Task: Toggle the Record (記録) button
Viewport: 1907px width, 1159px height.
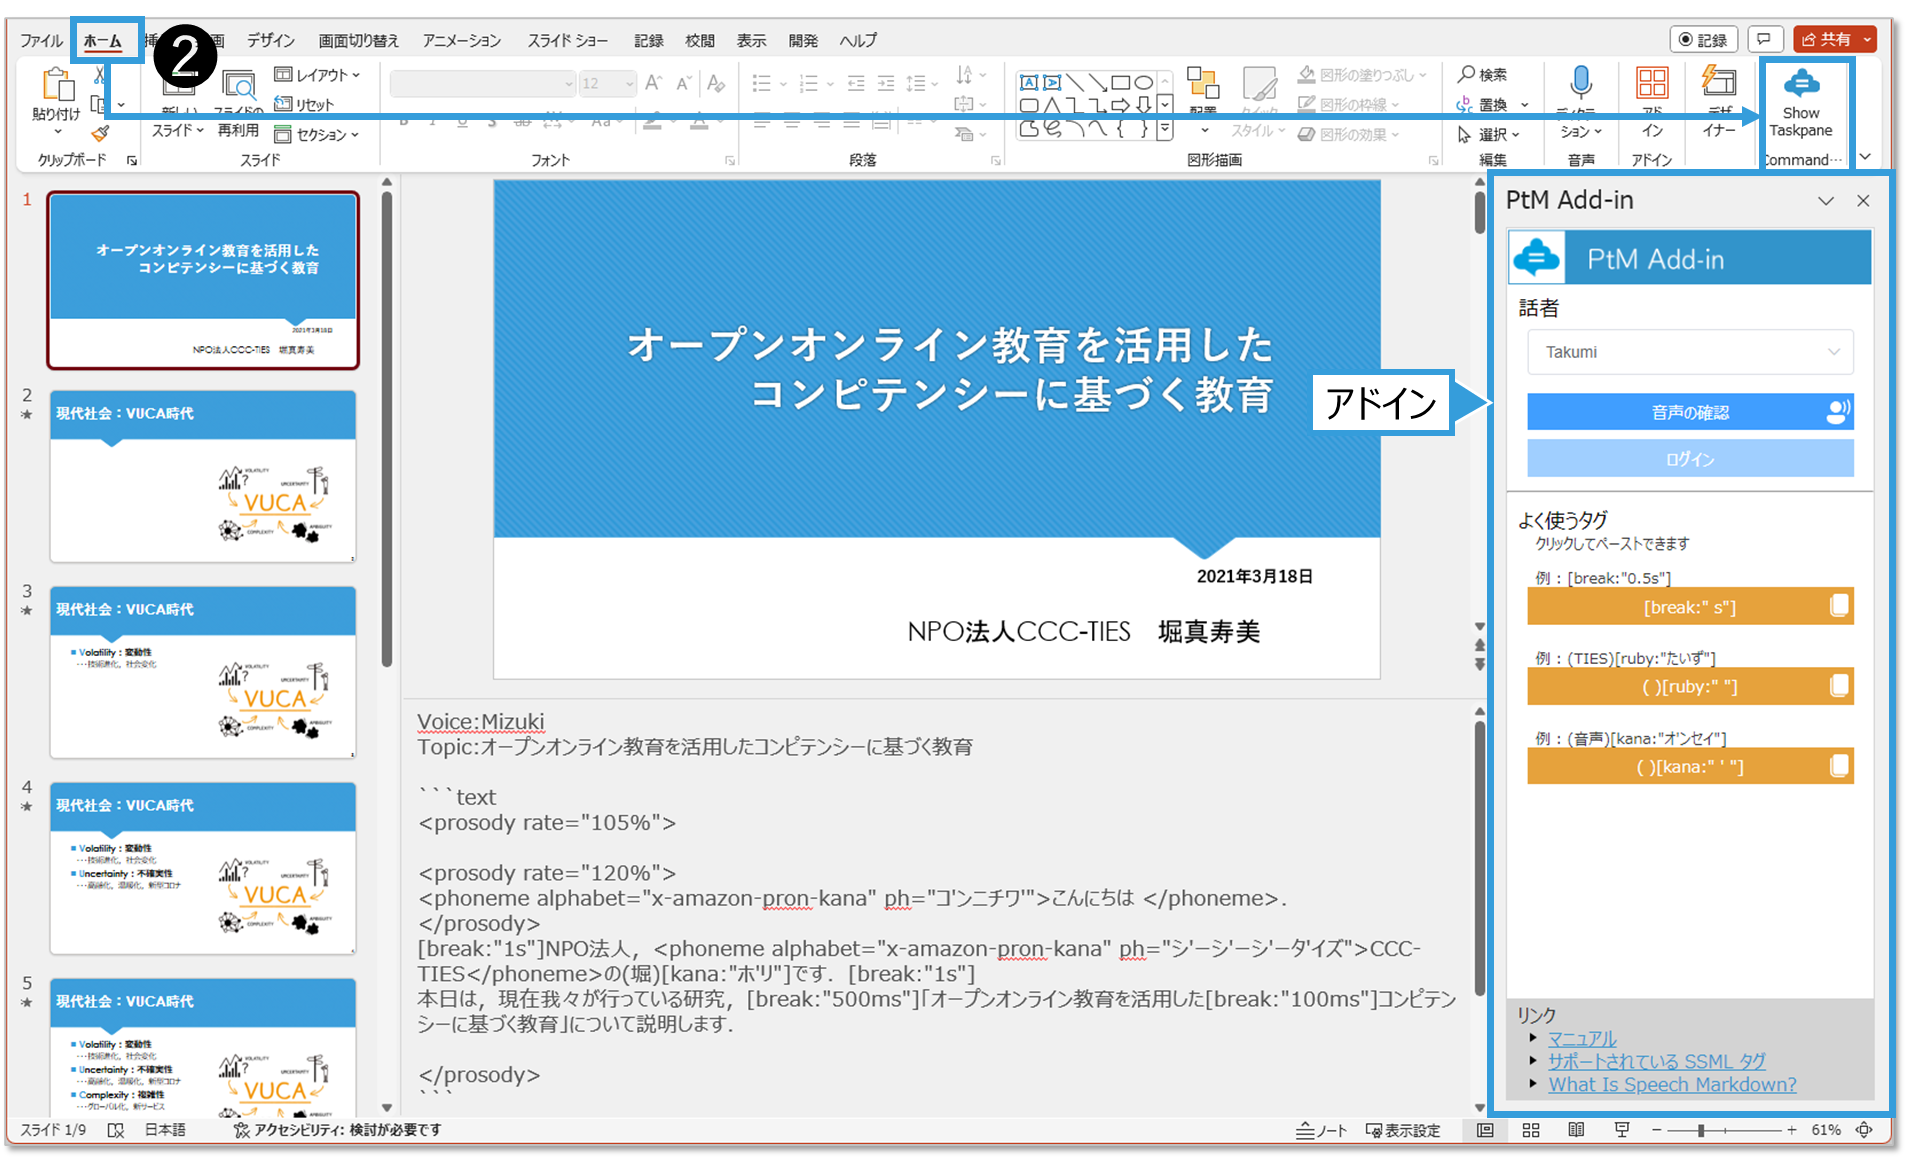Action: click(1703, 40)
